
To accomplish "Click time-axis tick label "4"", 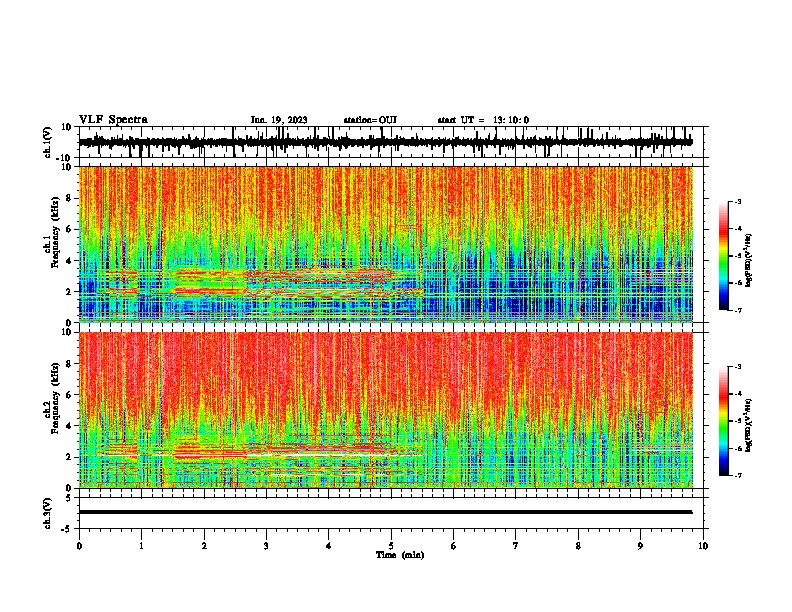I will [328, 546].
